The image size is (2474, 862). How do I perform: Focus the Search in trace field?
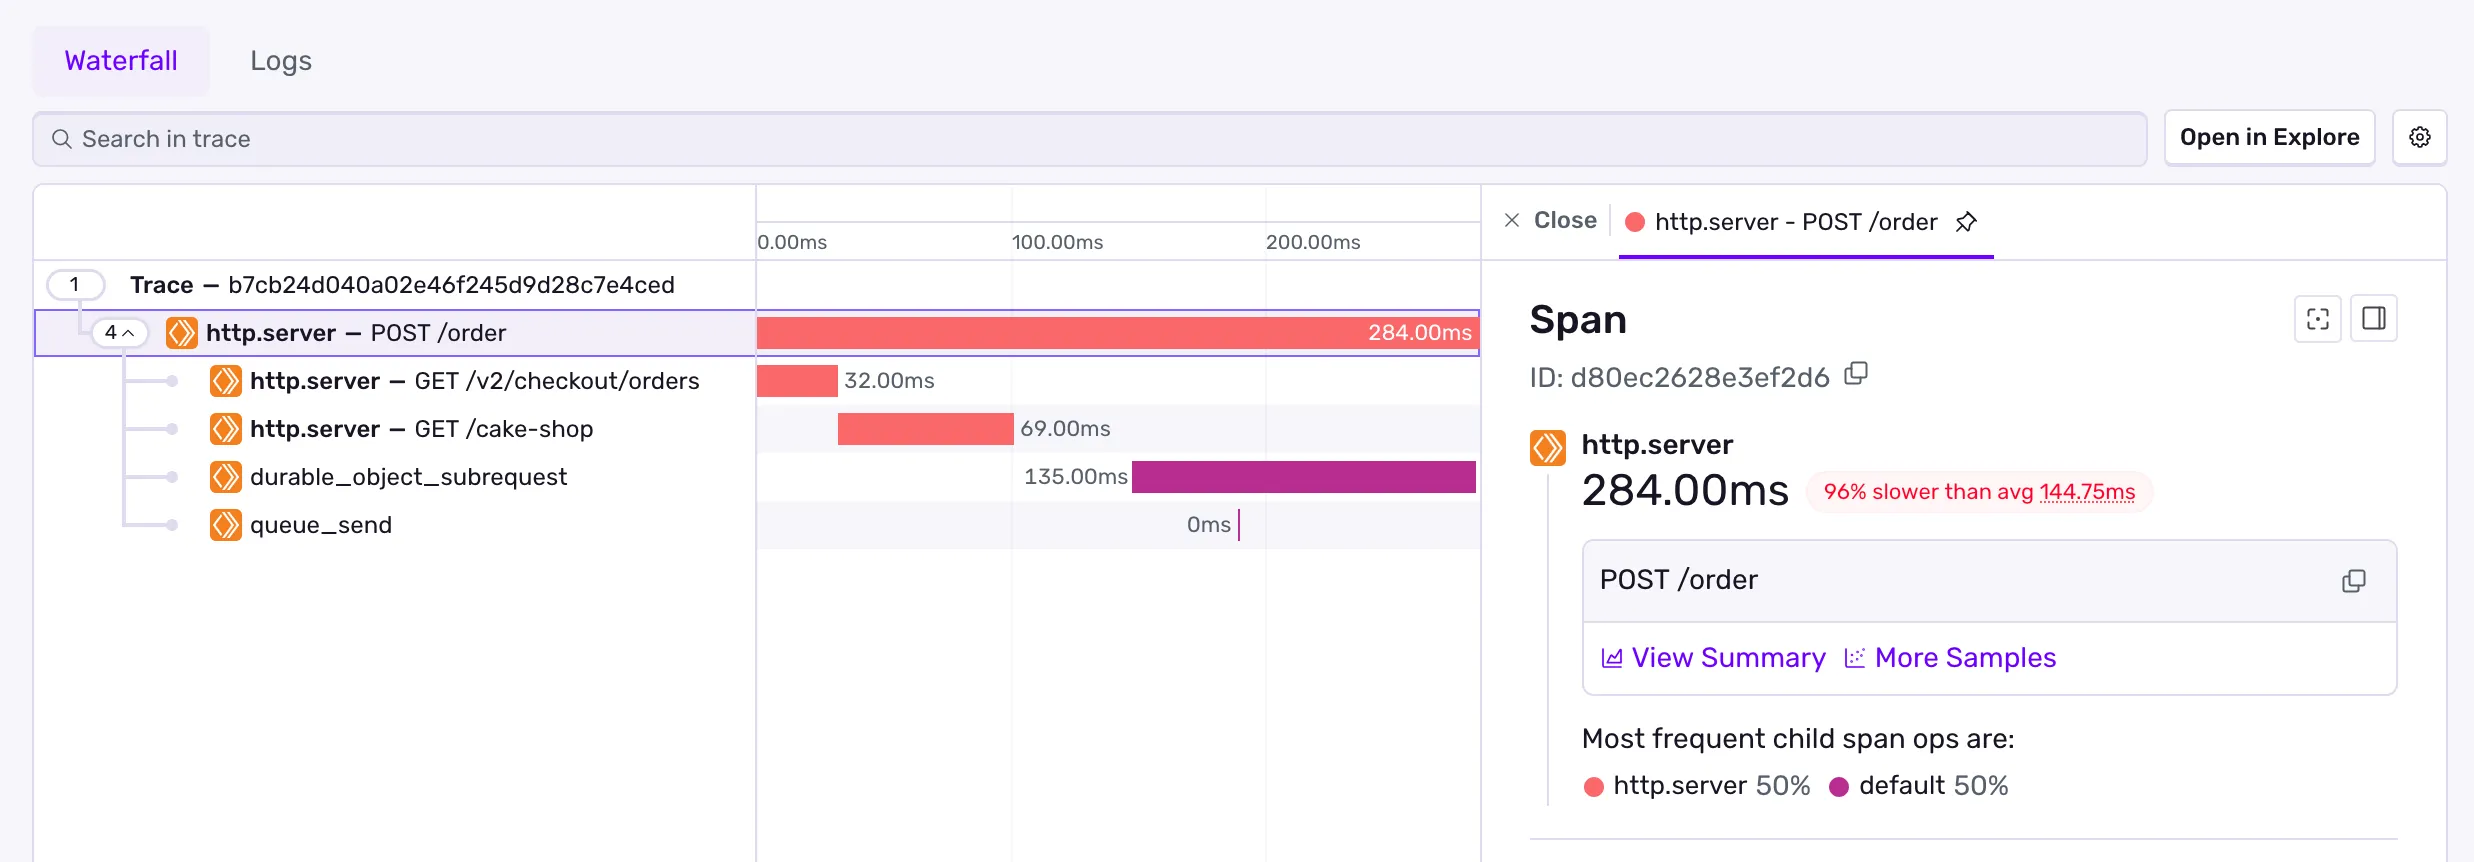(x=1090, y=139)
